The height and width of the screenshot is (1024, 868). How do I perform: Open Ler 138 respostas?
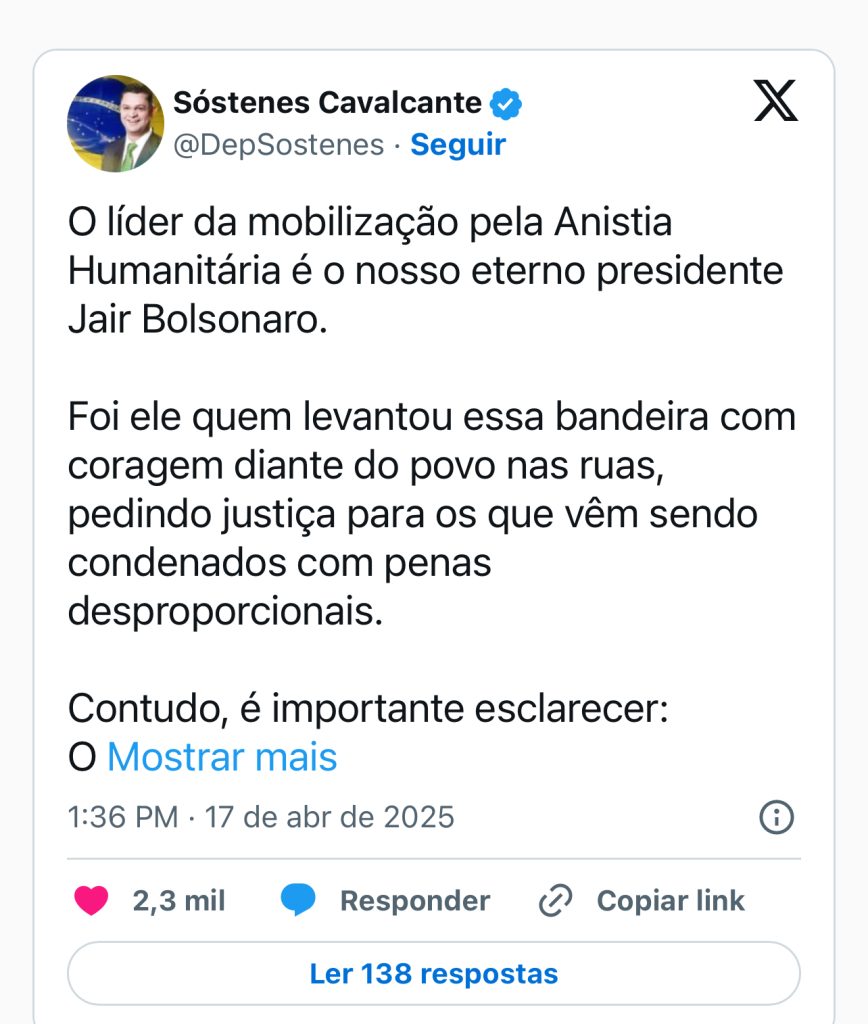click(434, 973)
